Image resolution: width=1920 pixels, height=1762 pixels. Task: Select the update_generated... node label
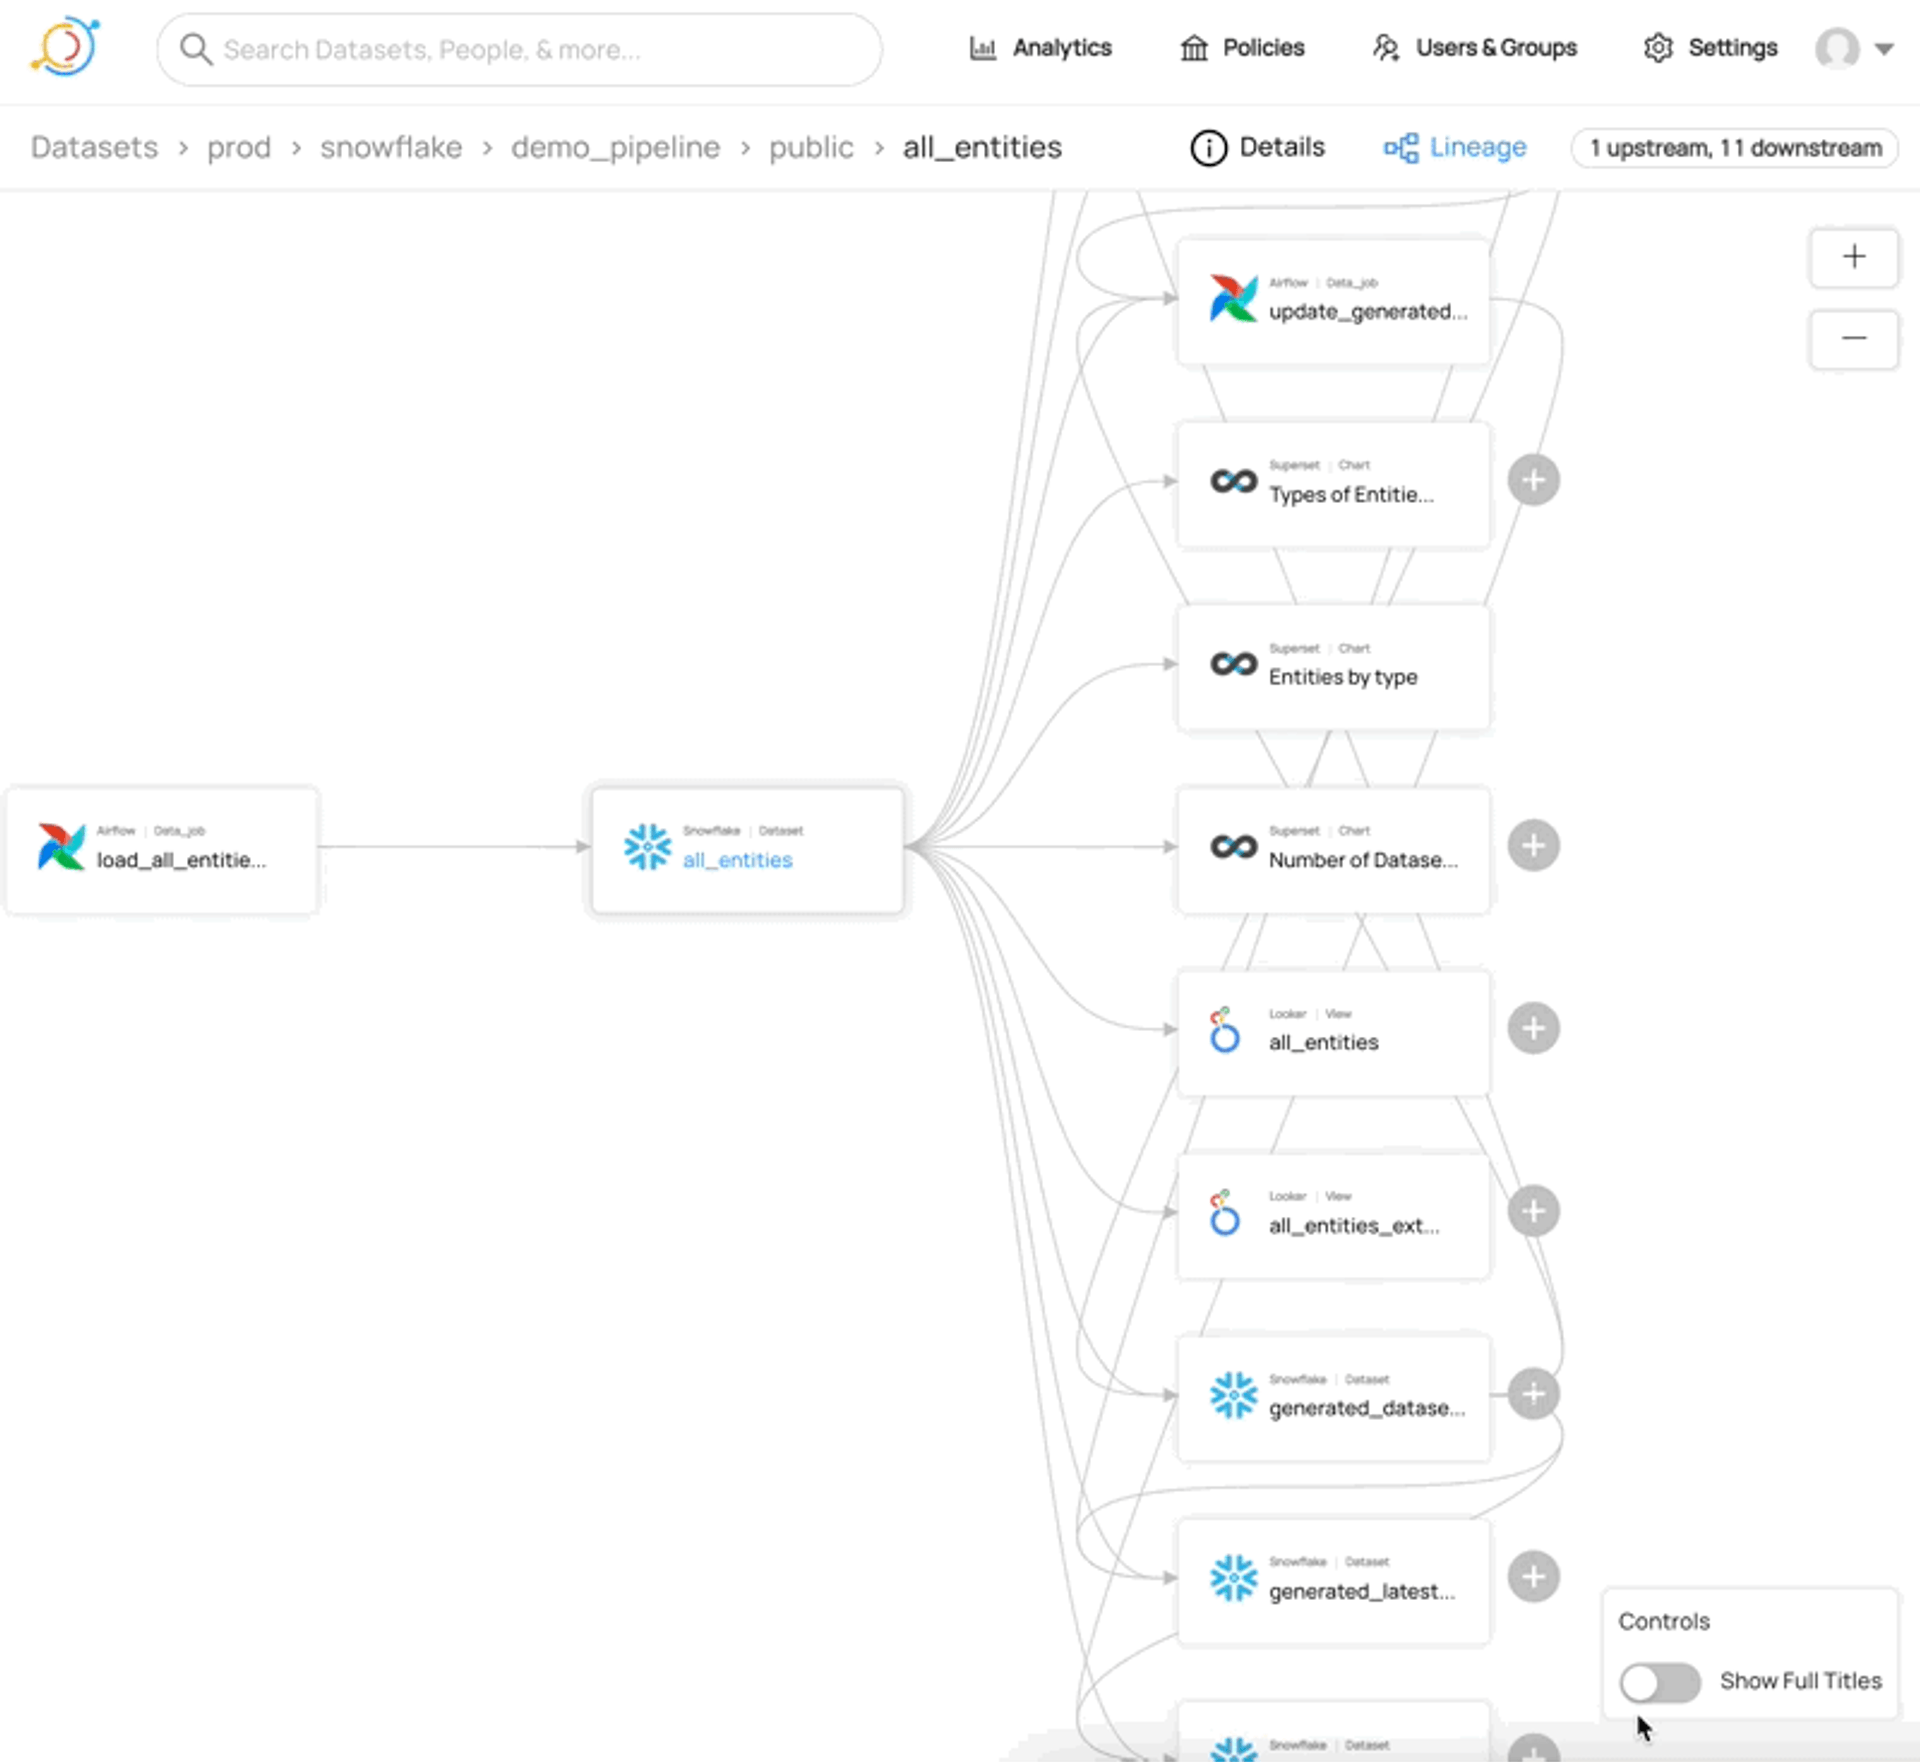coord(1368,312)
